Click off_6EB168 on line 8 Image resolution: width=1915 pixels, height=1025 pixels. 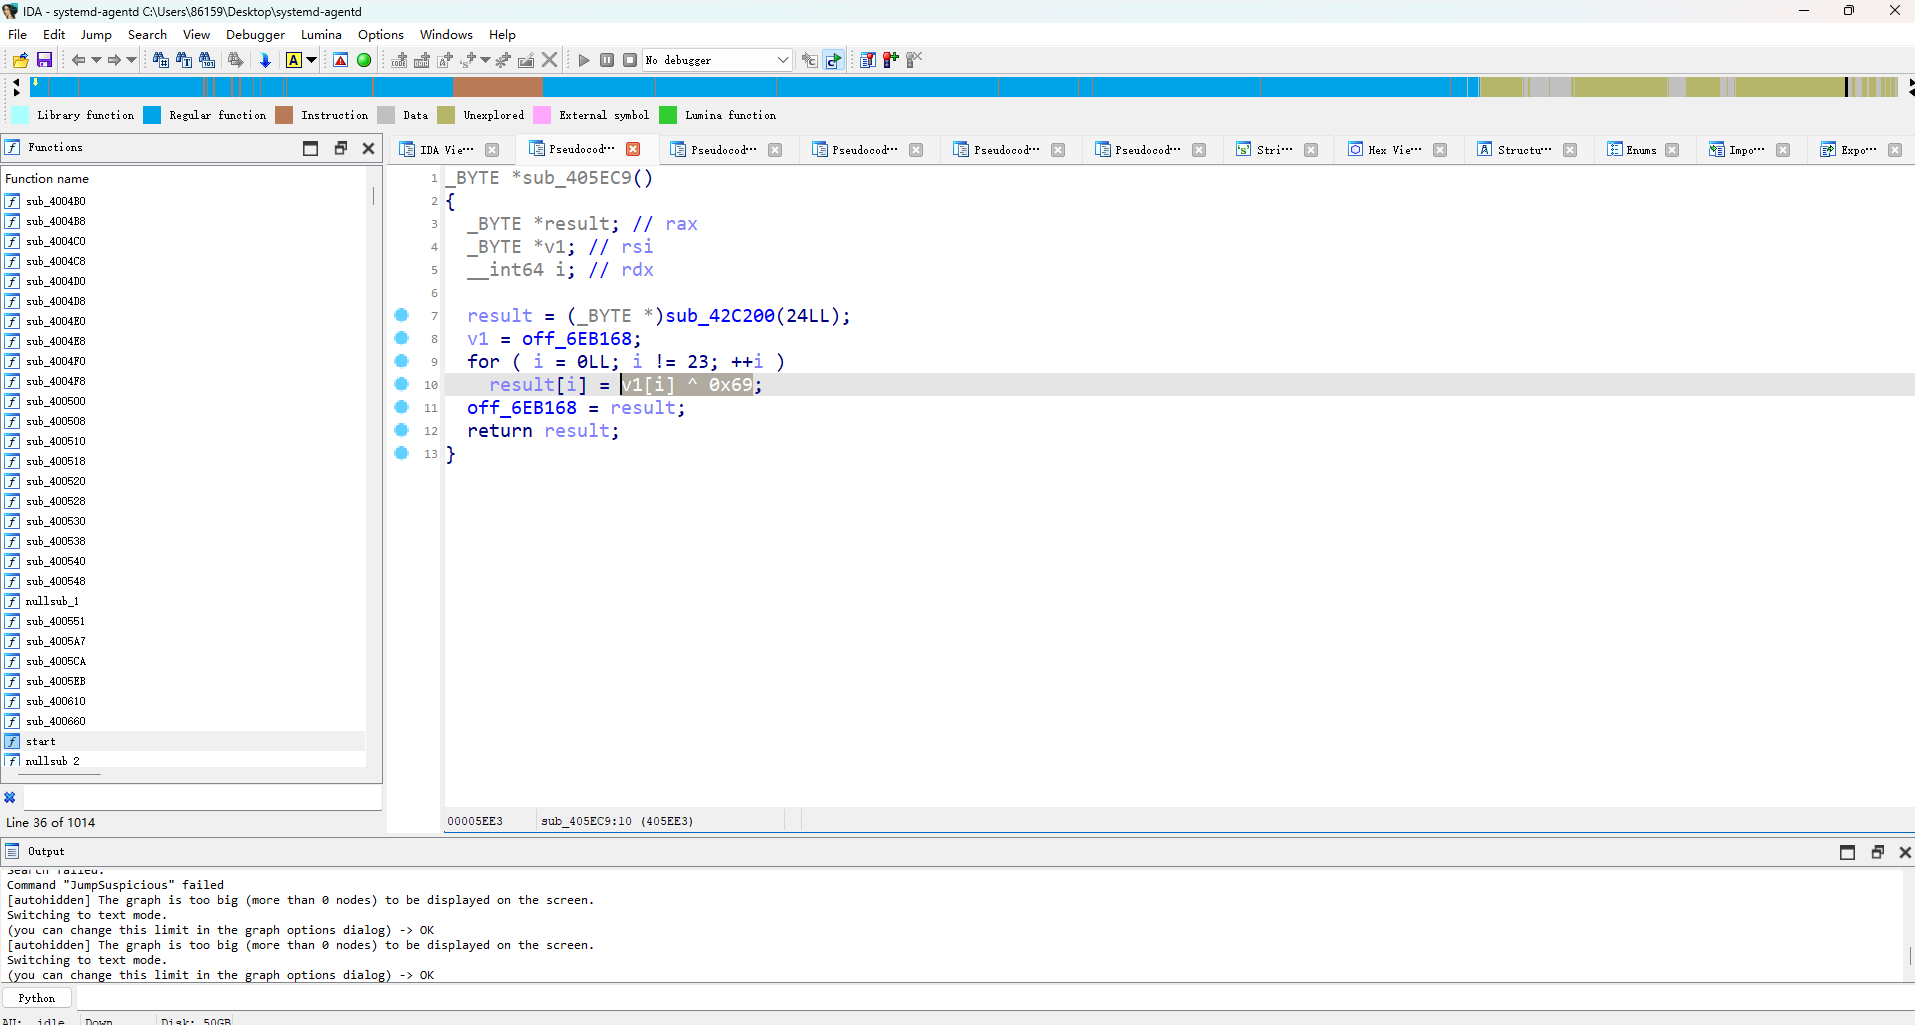[577, 339]
